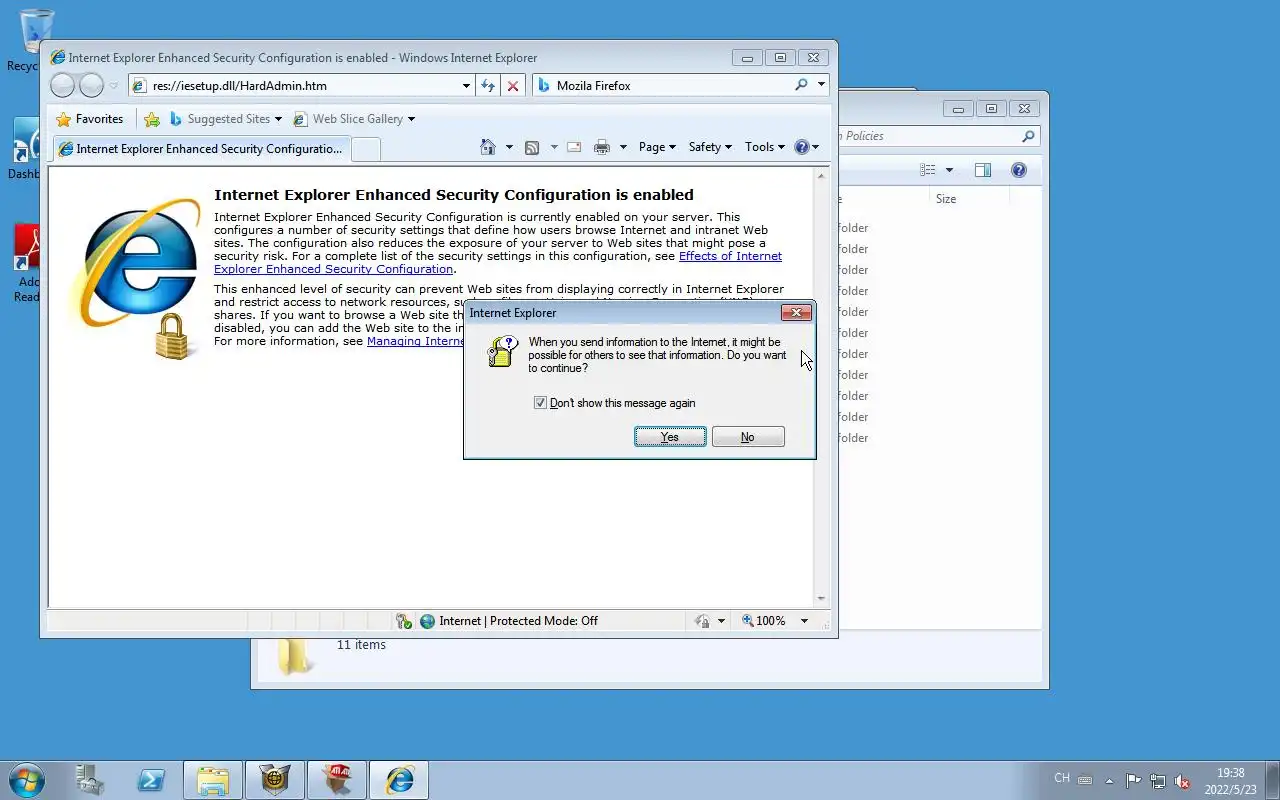Open the Page menu
This screenshot has width=1280, height=800.
(657, 147)
